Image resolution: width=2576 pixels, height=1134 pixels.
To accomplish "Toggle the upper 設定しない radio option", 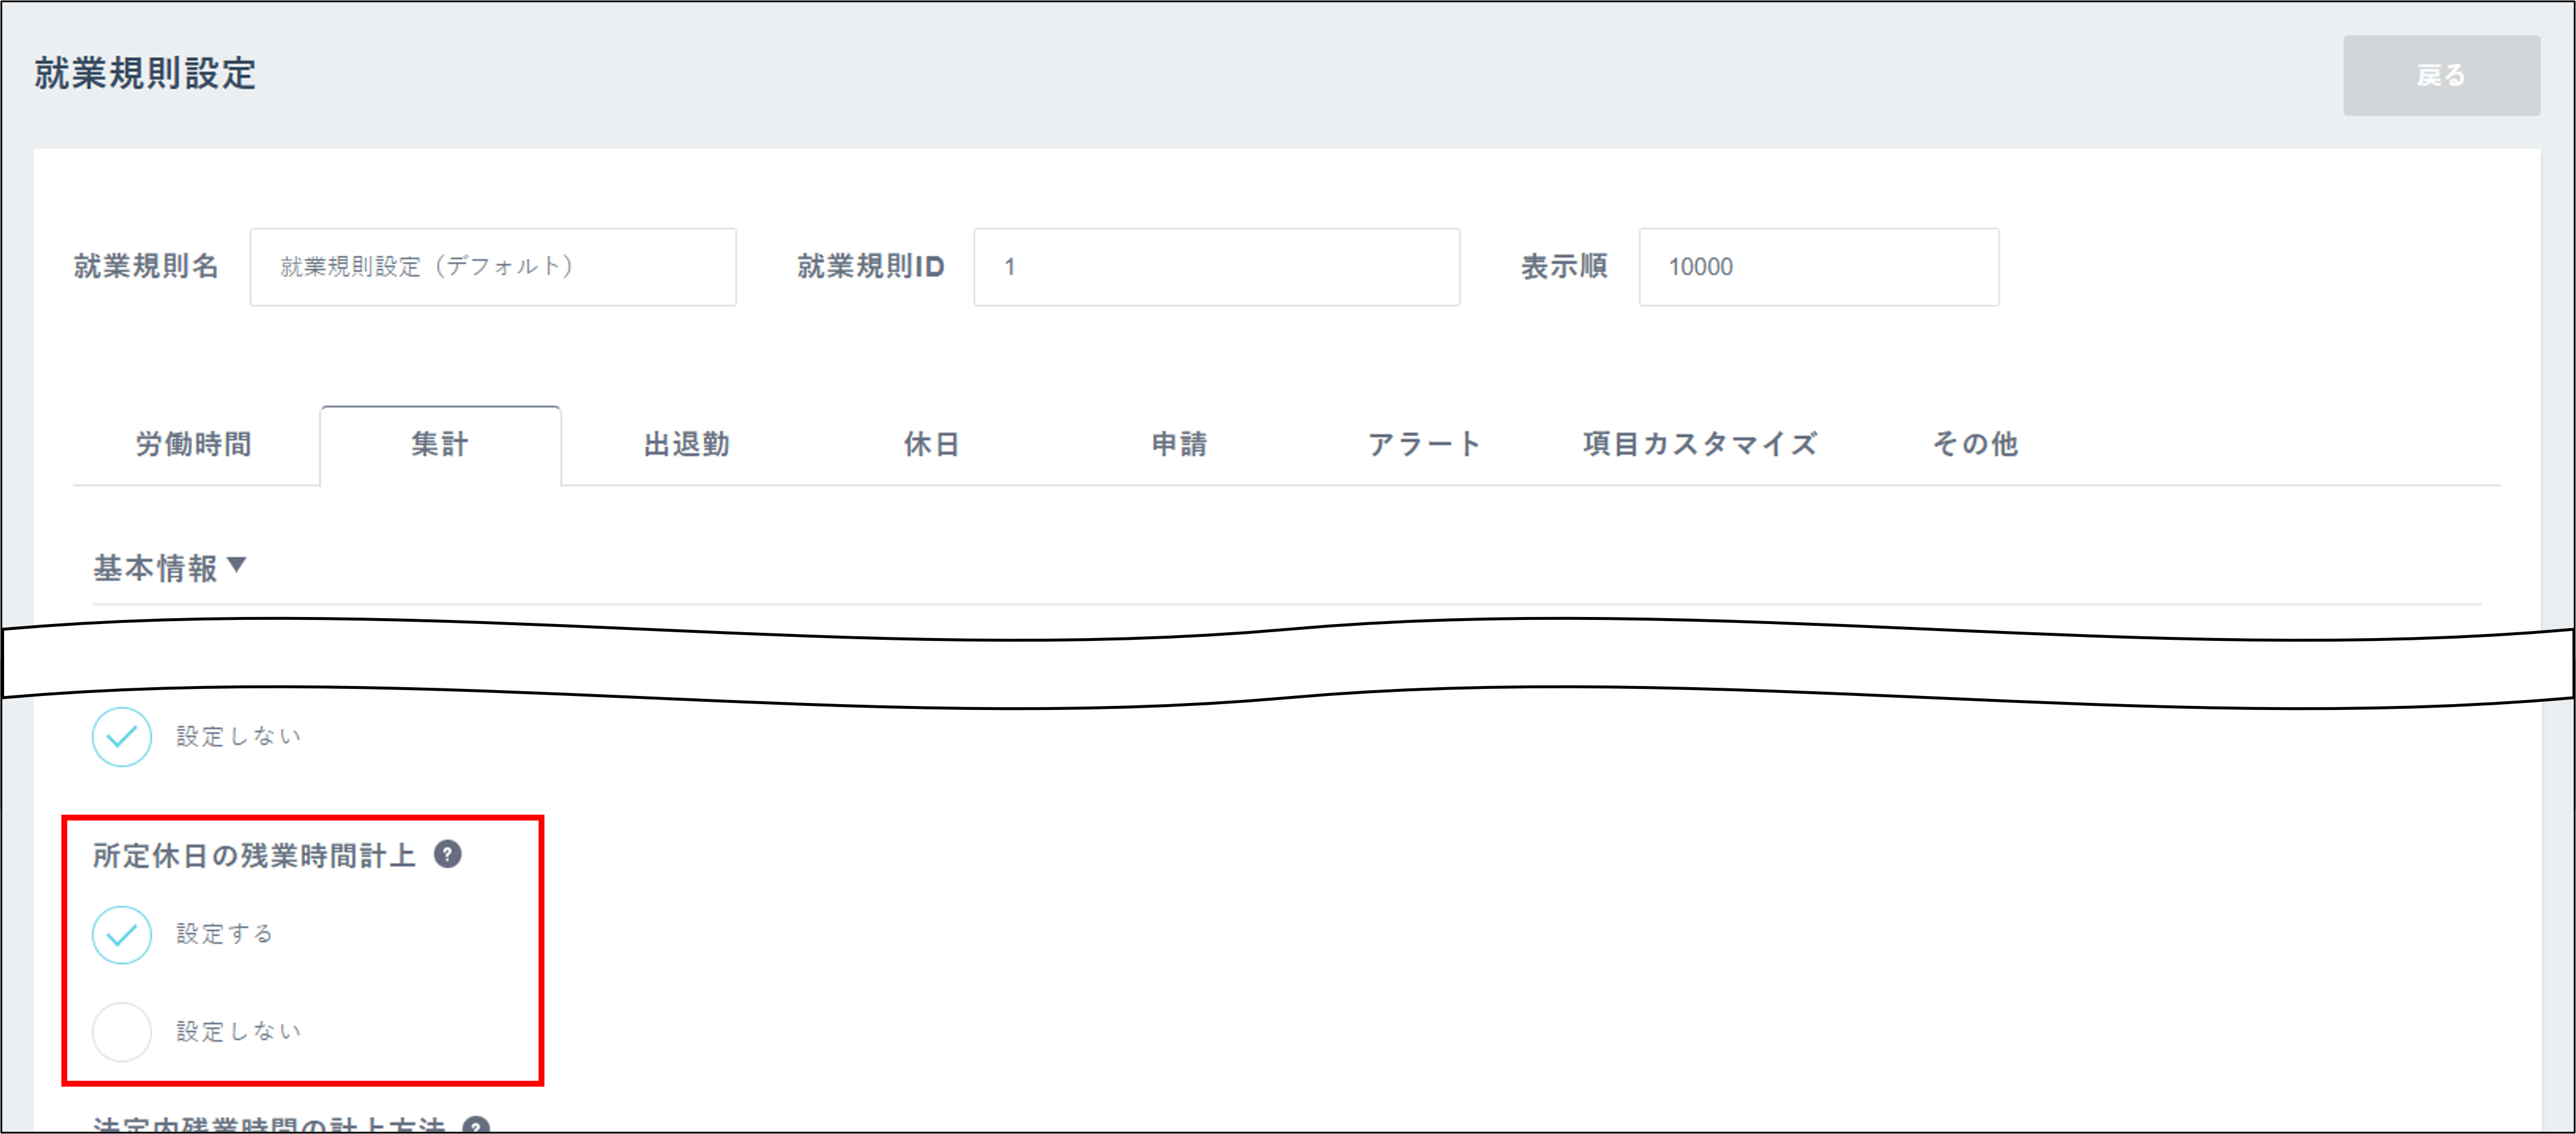I will [122, 737].
